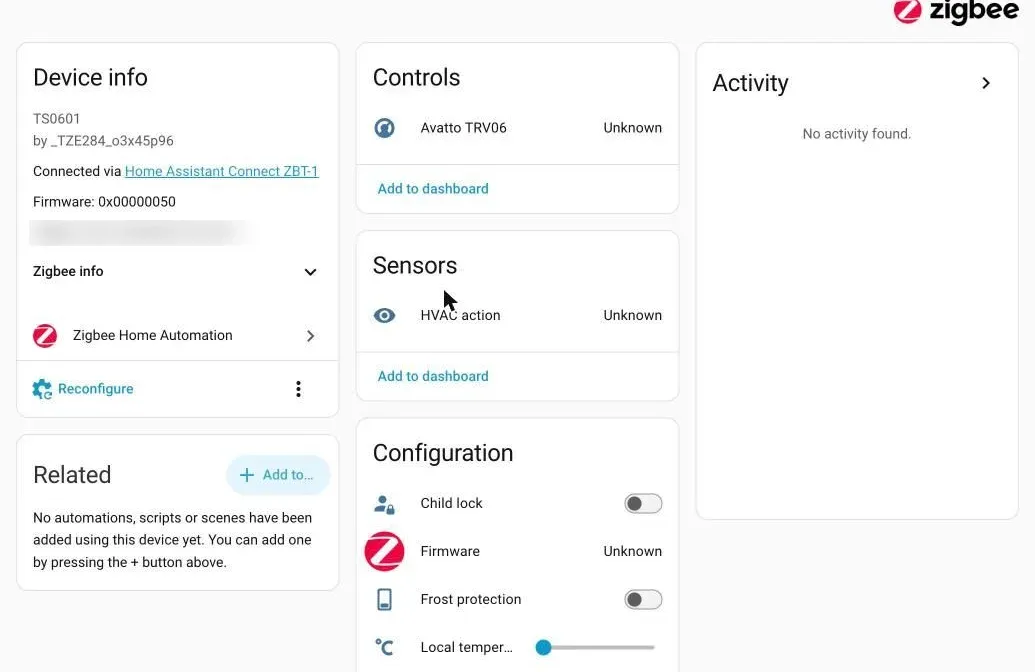This screenshot has width=1035, height=672.
Task: Open the Home Assistant Connect ZBT-1 link
Action: click(222, 171)
